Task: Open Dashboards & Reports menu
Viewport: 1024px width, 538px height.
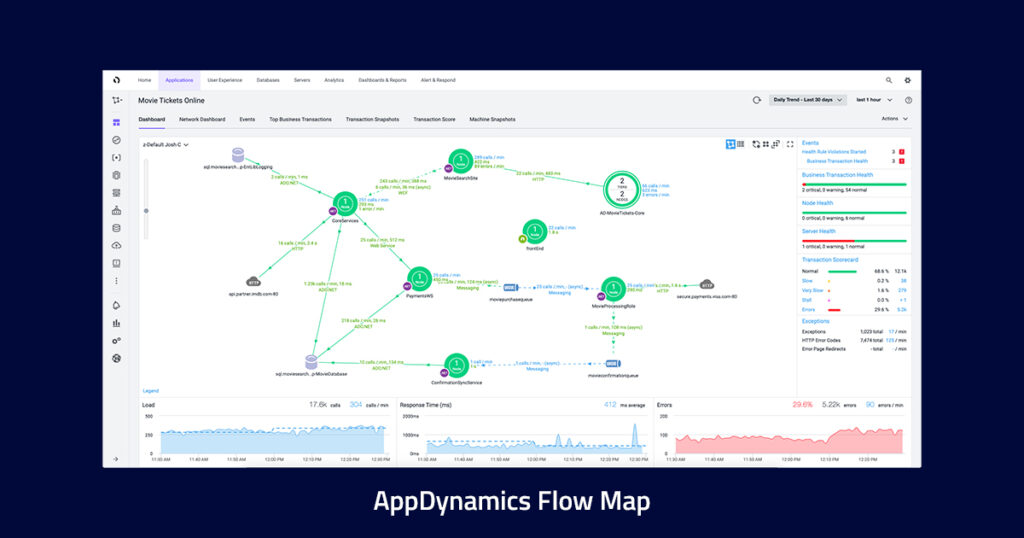Action: point(382,80)
